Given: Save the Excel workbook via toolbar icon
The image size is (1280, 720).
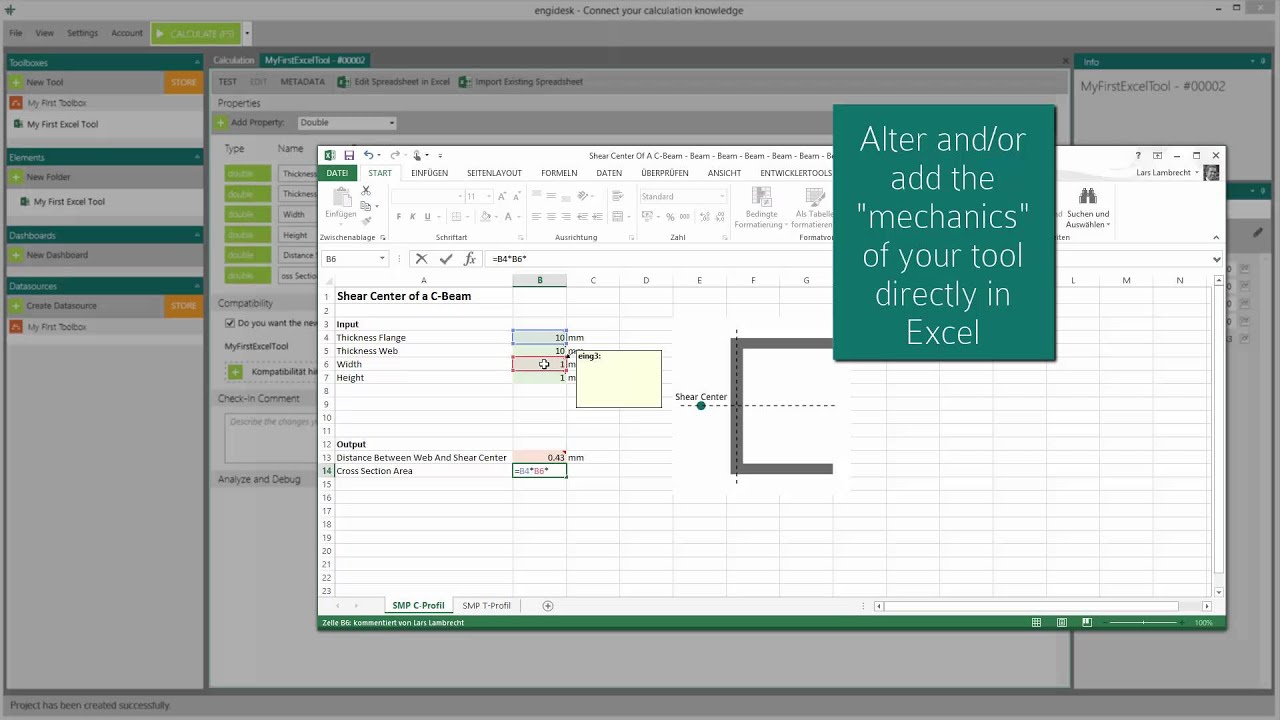Looking at the screenshot, I should point(349,155).
